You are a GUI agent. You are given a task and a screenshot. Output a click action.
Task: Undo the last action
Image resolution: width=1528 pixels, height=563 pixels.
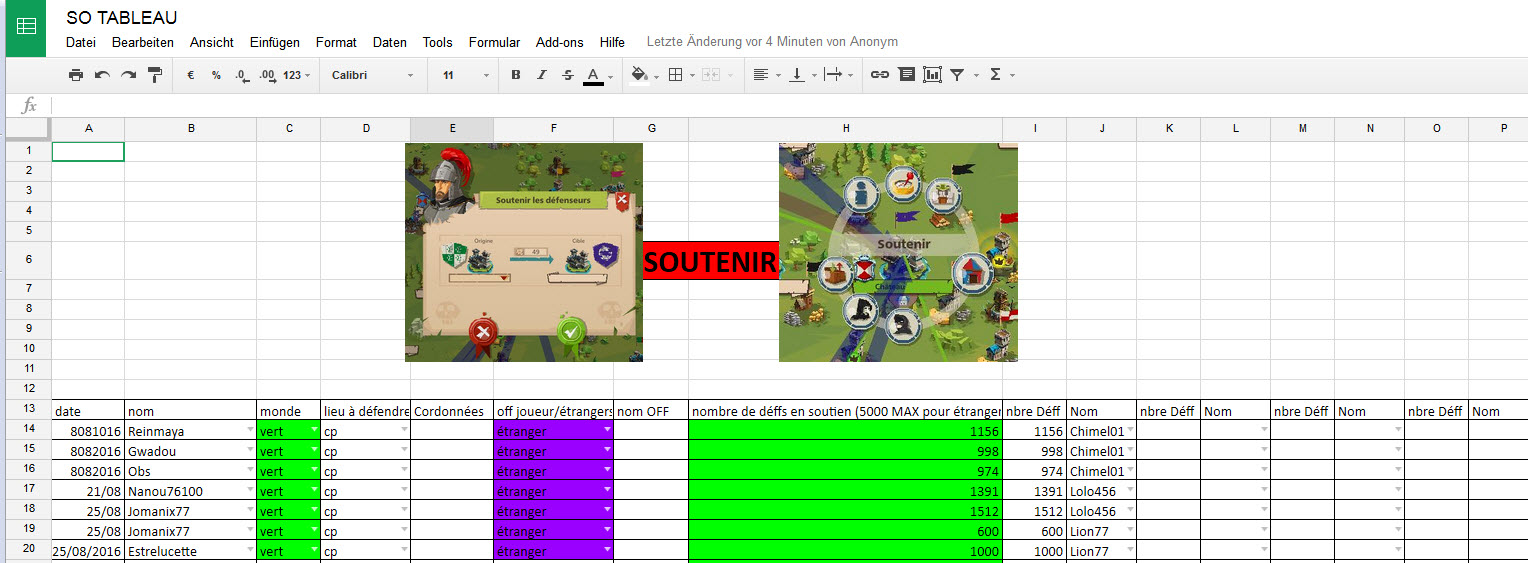[x=102, y=75]
